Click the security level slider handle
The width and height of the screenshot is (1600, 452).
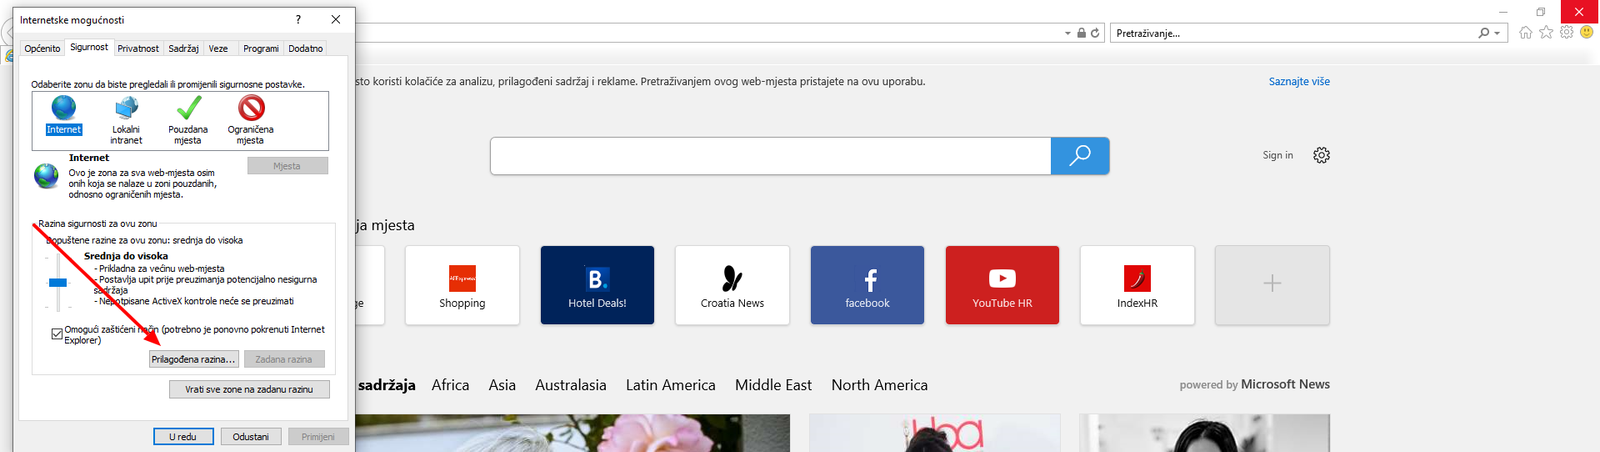58,283
